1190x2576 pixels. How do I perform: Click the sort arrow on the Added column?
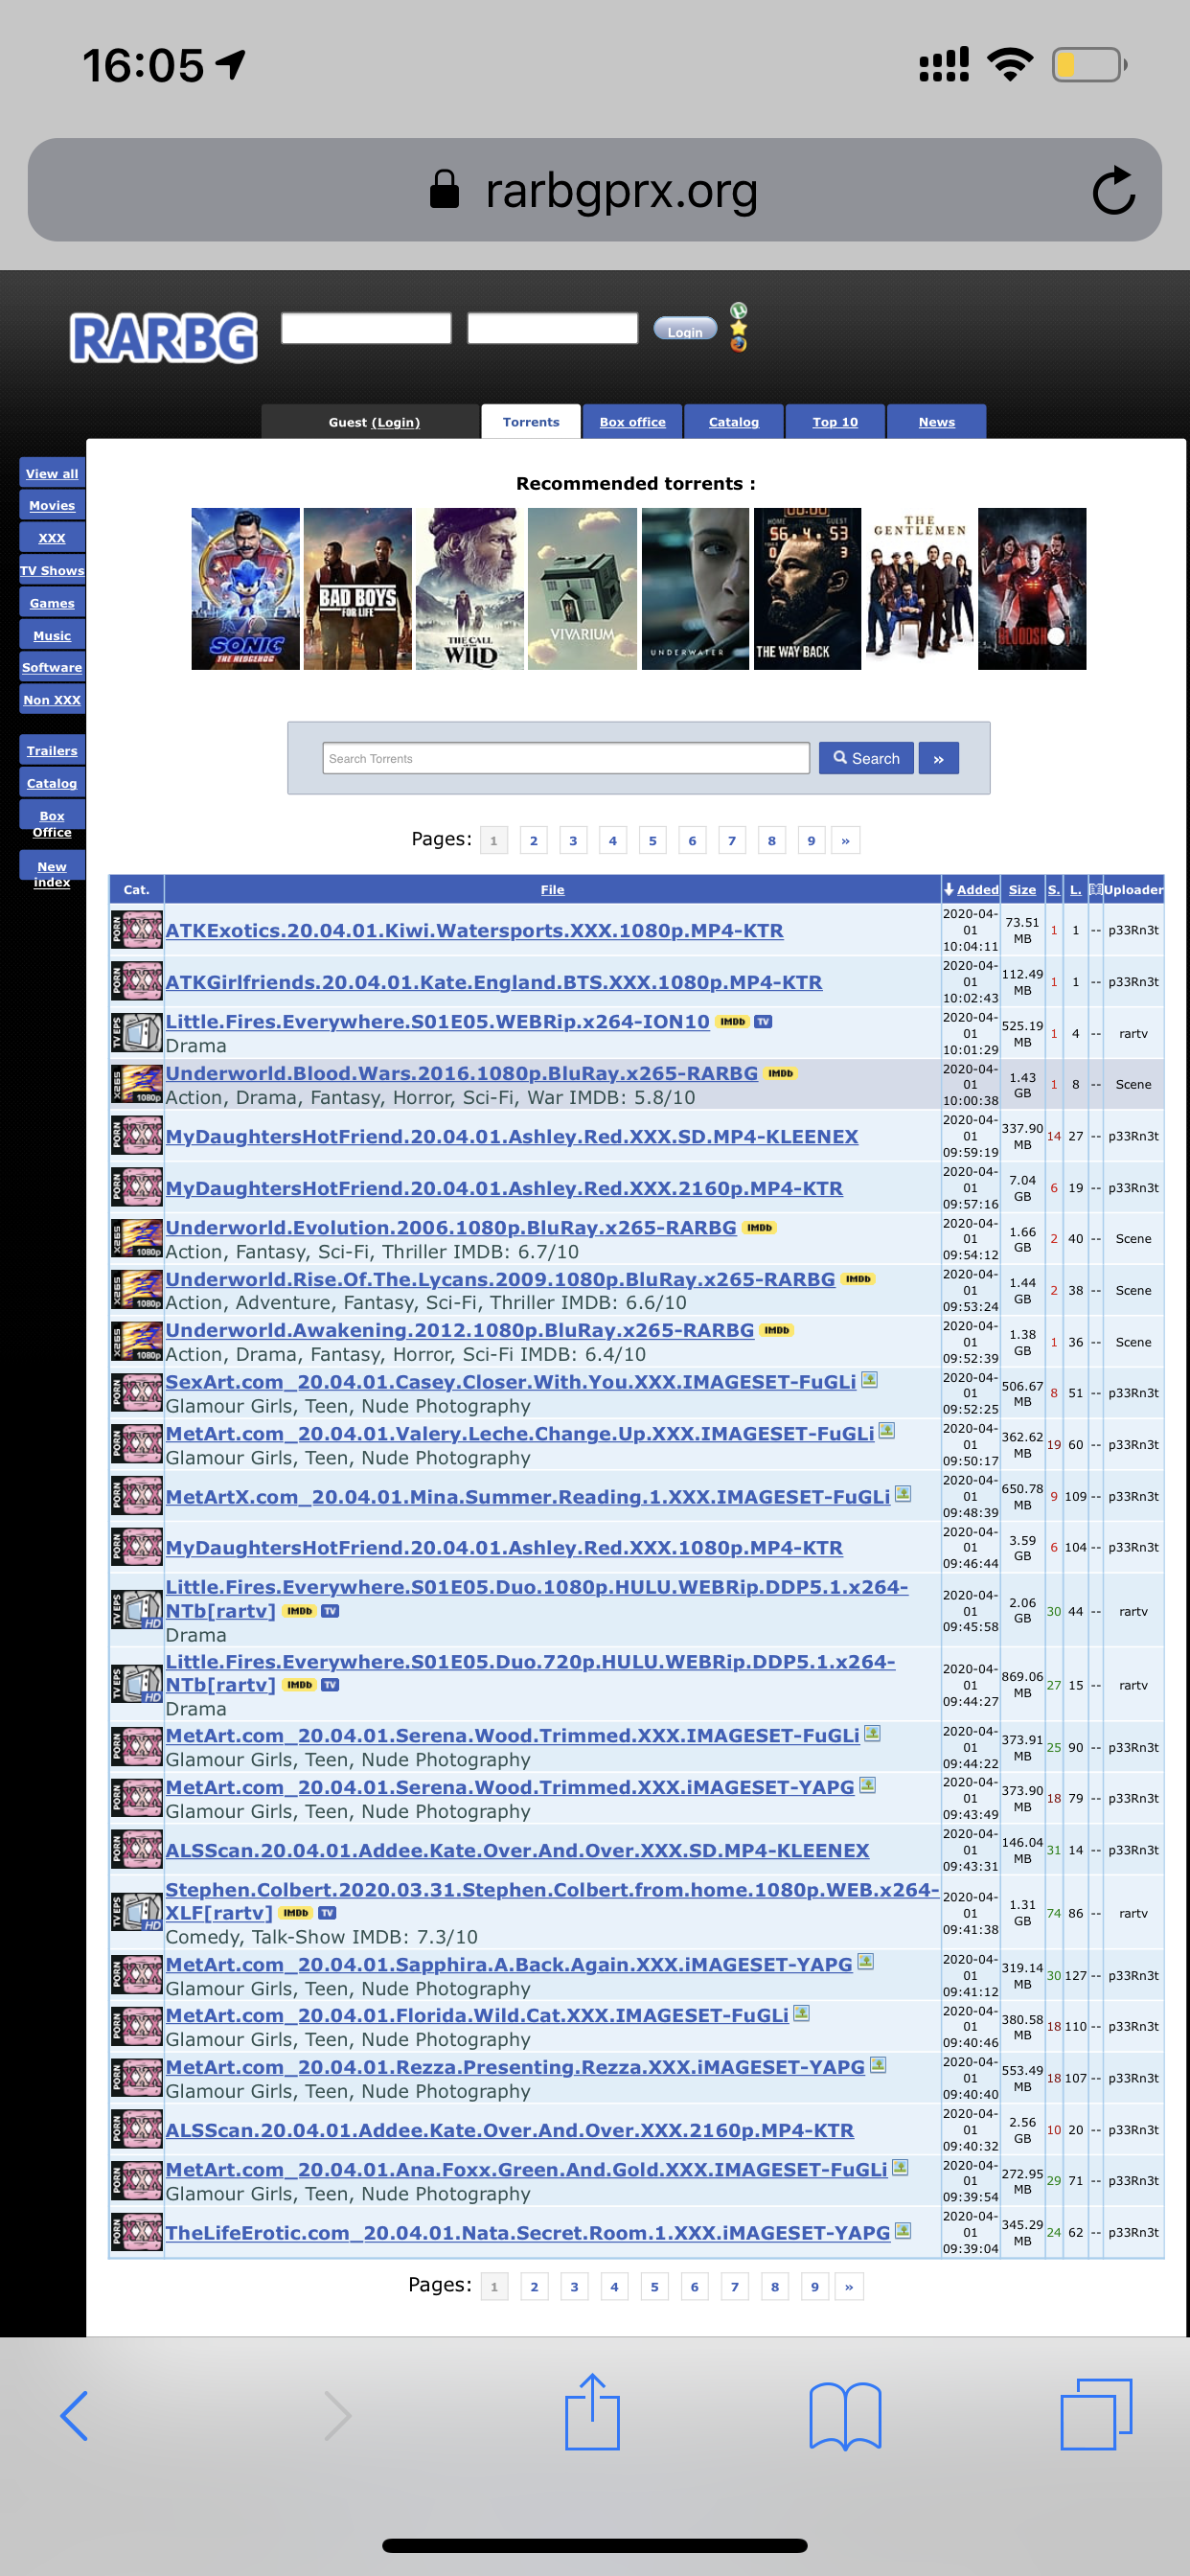coord(948,889)
